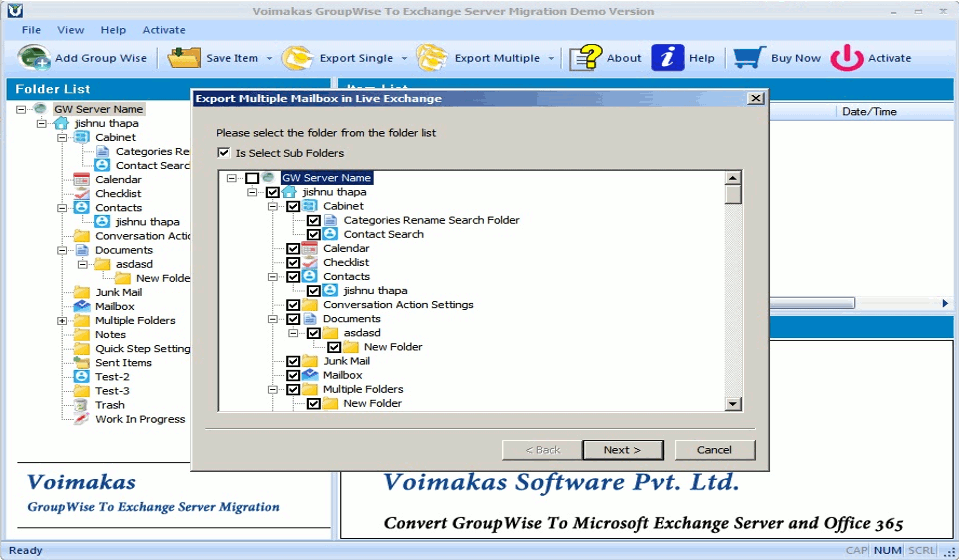This screenshot has width=959, height=560.
Task: Uncheck Categories Rename Search Folder checkbox
Action: (314, 220)
